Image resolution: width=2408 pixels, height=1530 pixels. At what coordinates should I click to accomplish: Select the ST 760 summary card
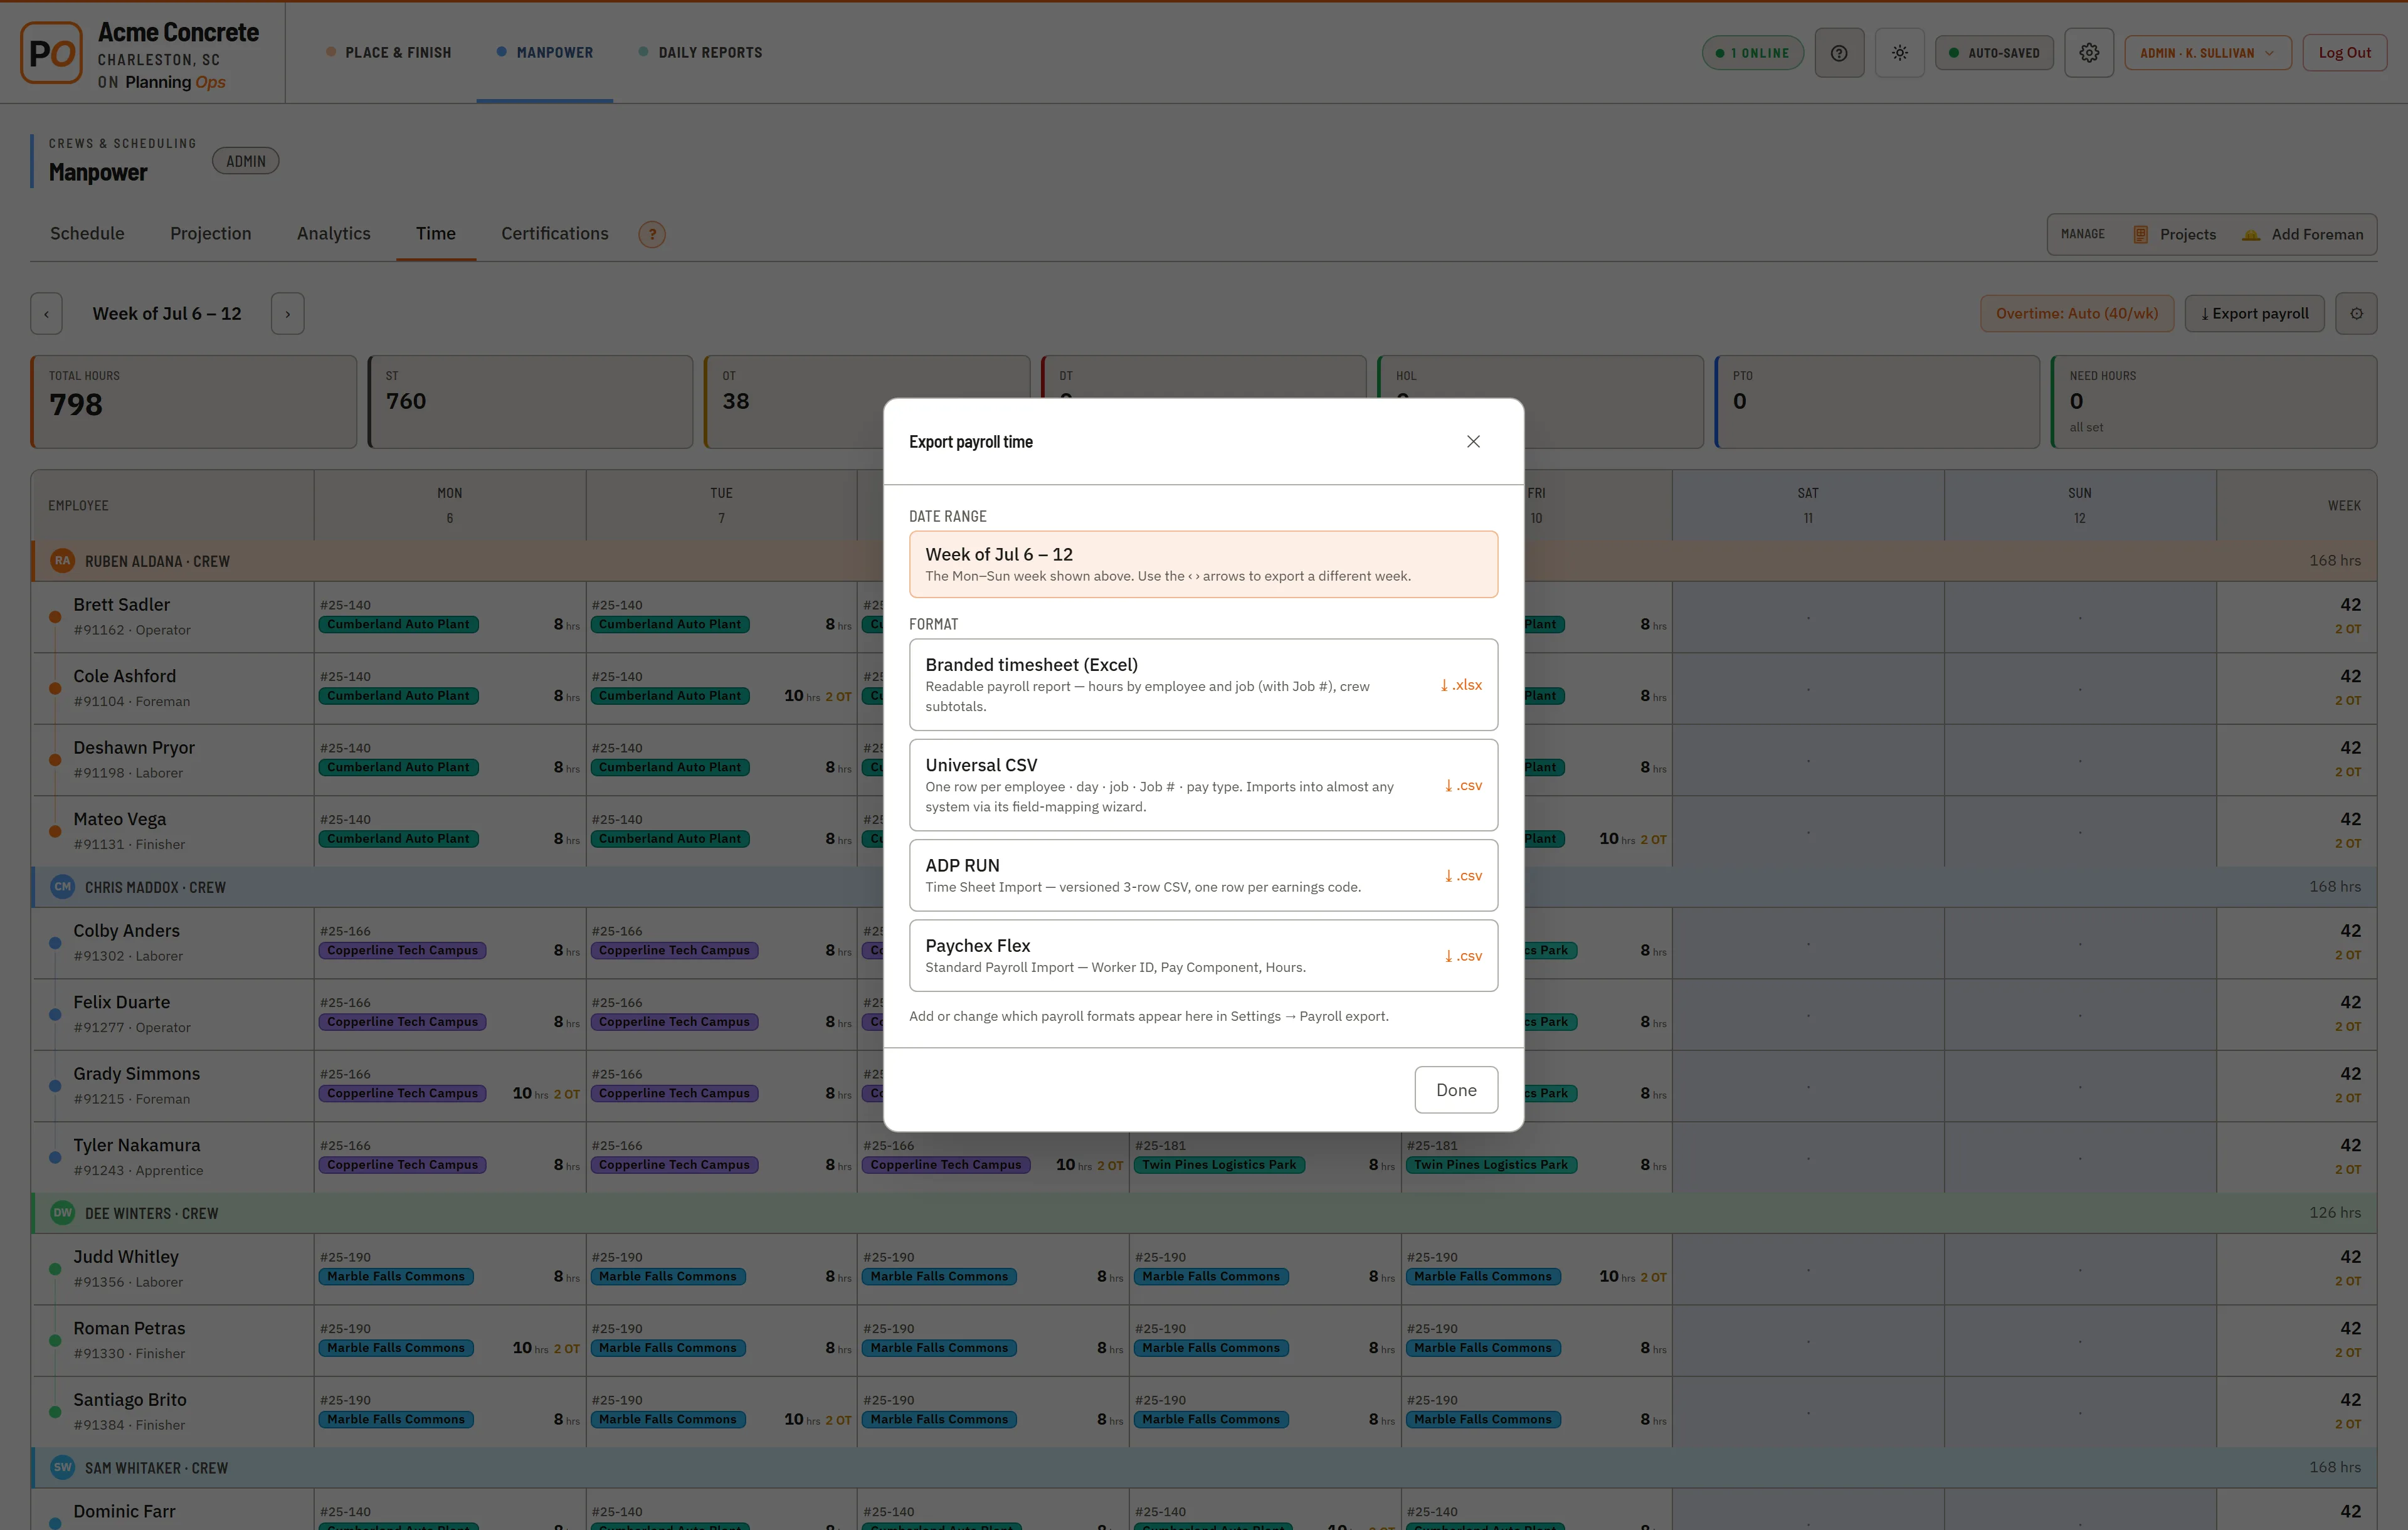[x=530, y=401]
